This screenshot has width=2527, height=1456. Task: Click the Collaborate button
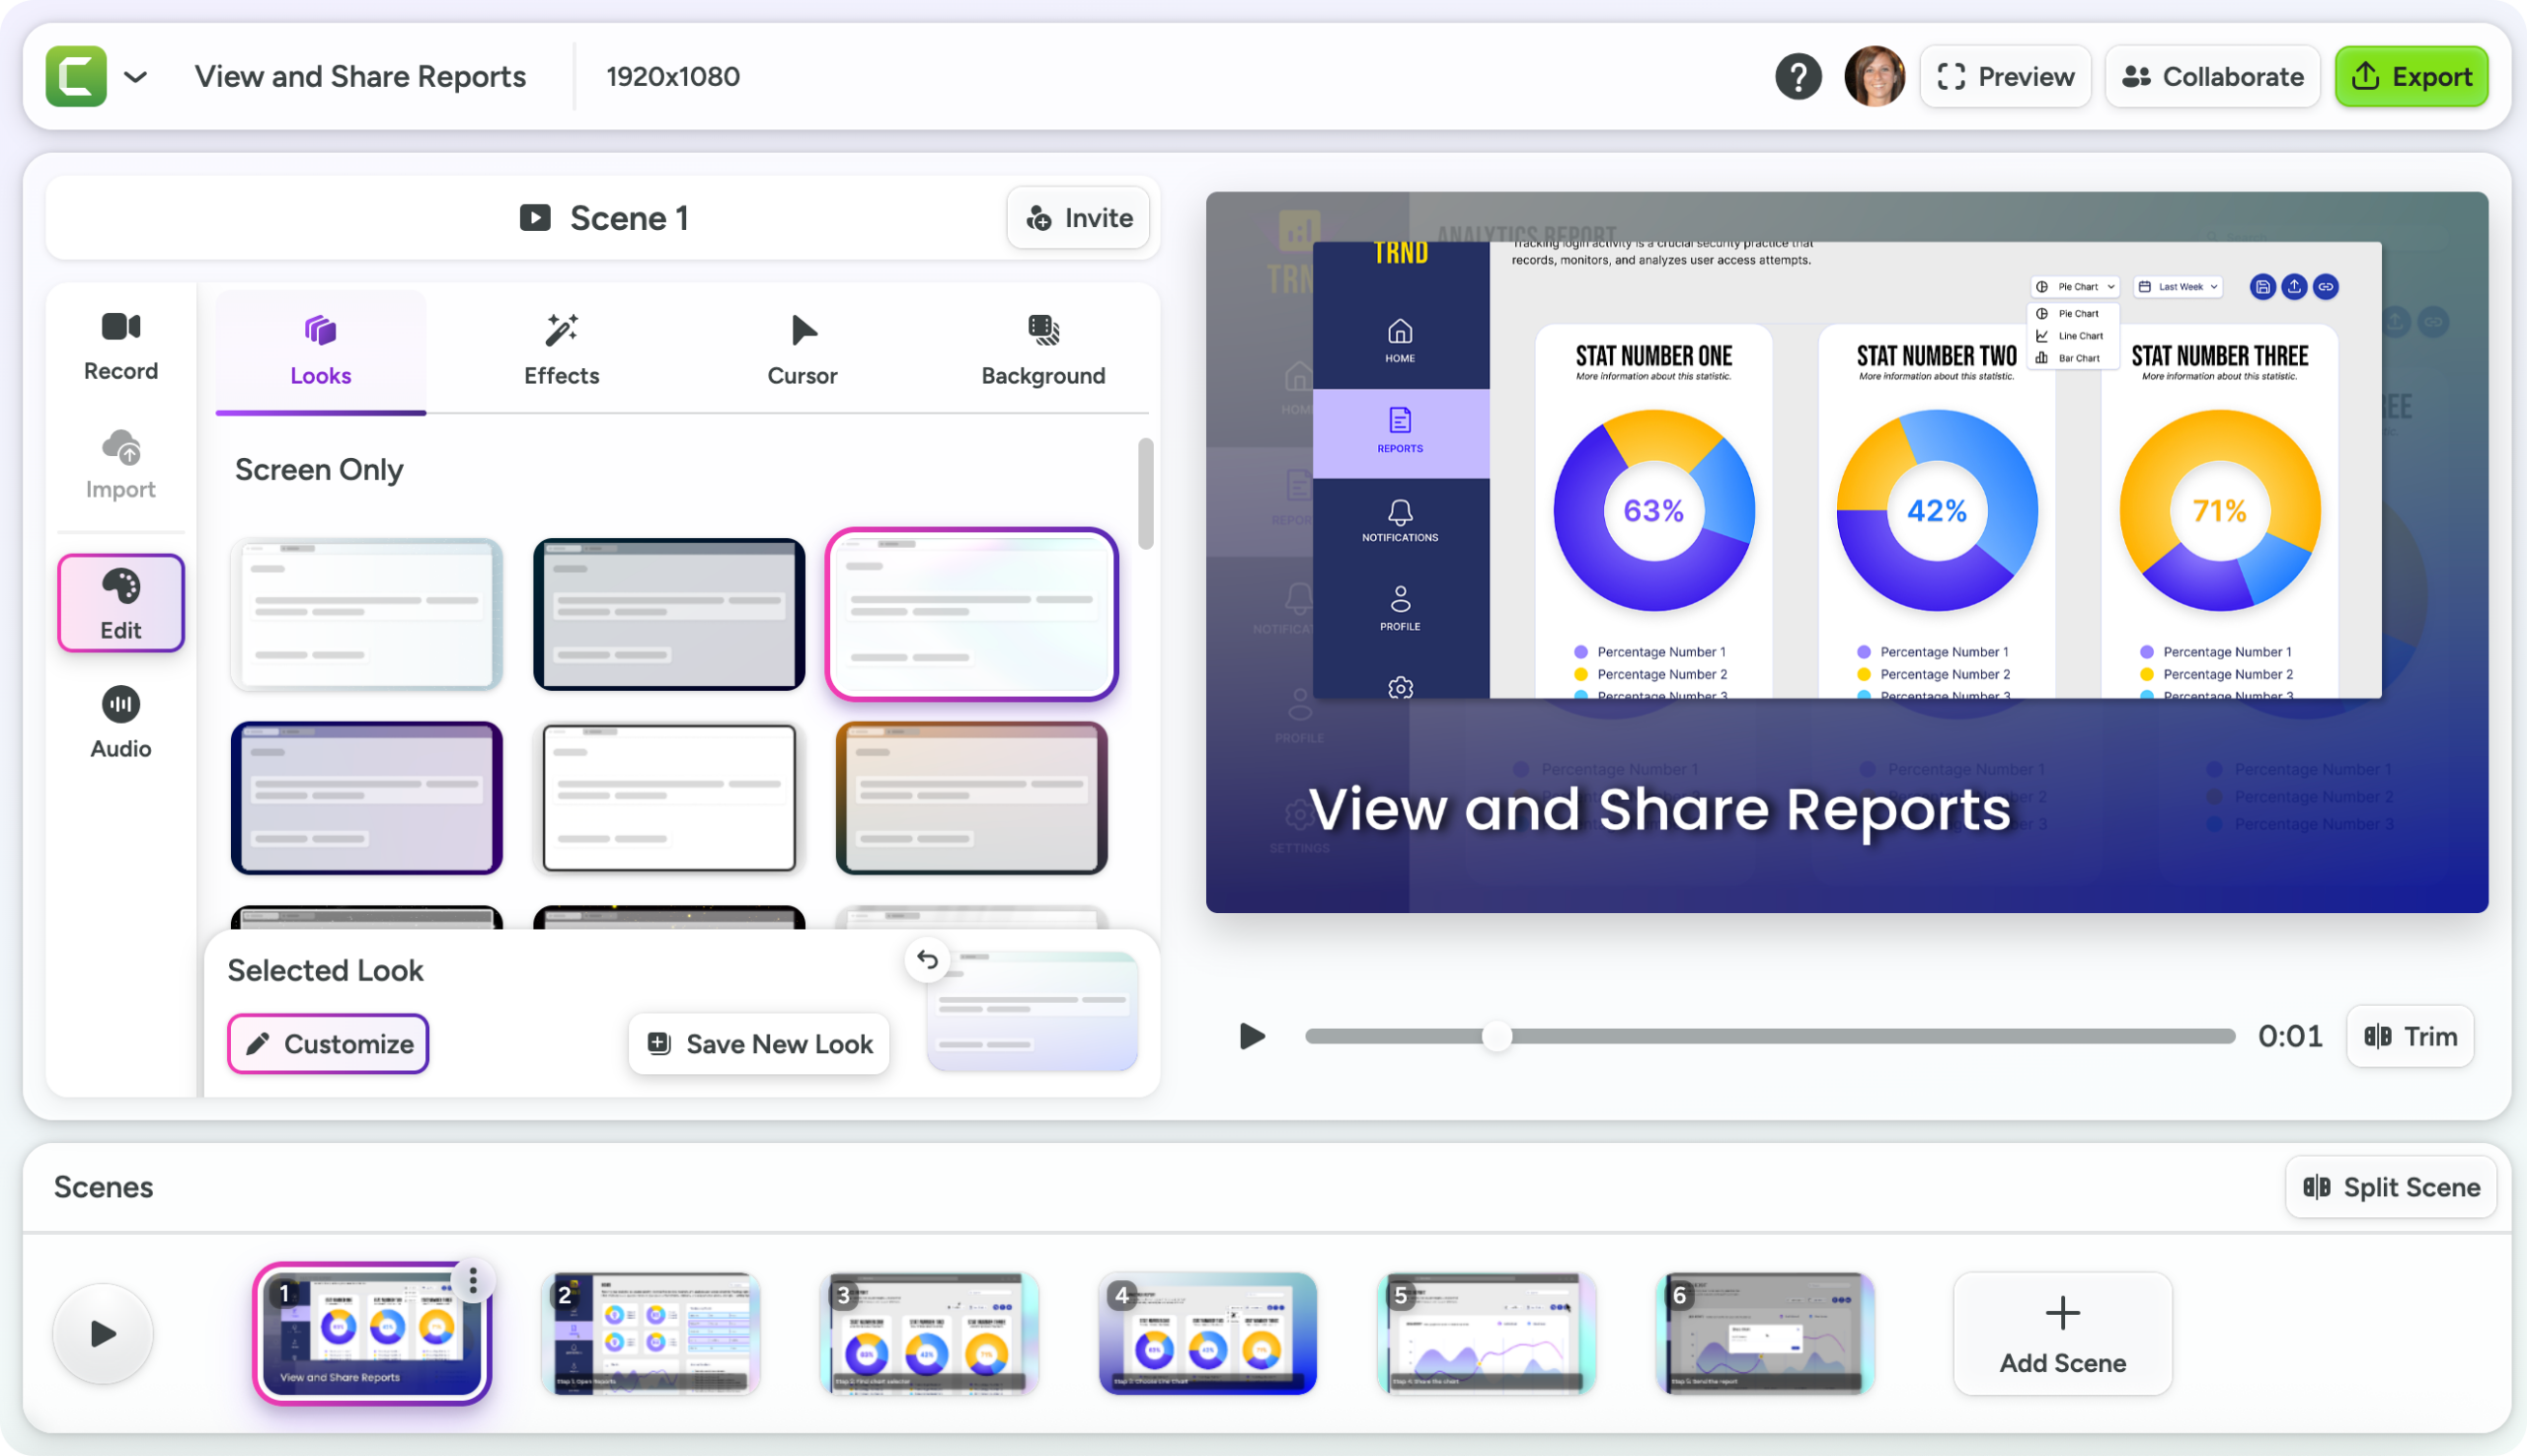(2212, 76)
